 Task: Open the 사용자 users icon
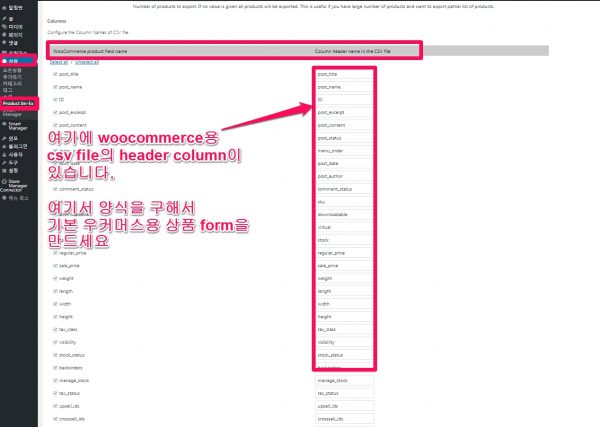coord(4,155)
